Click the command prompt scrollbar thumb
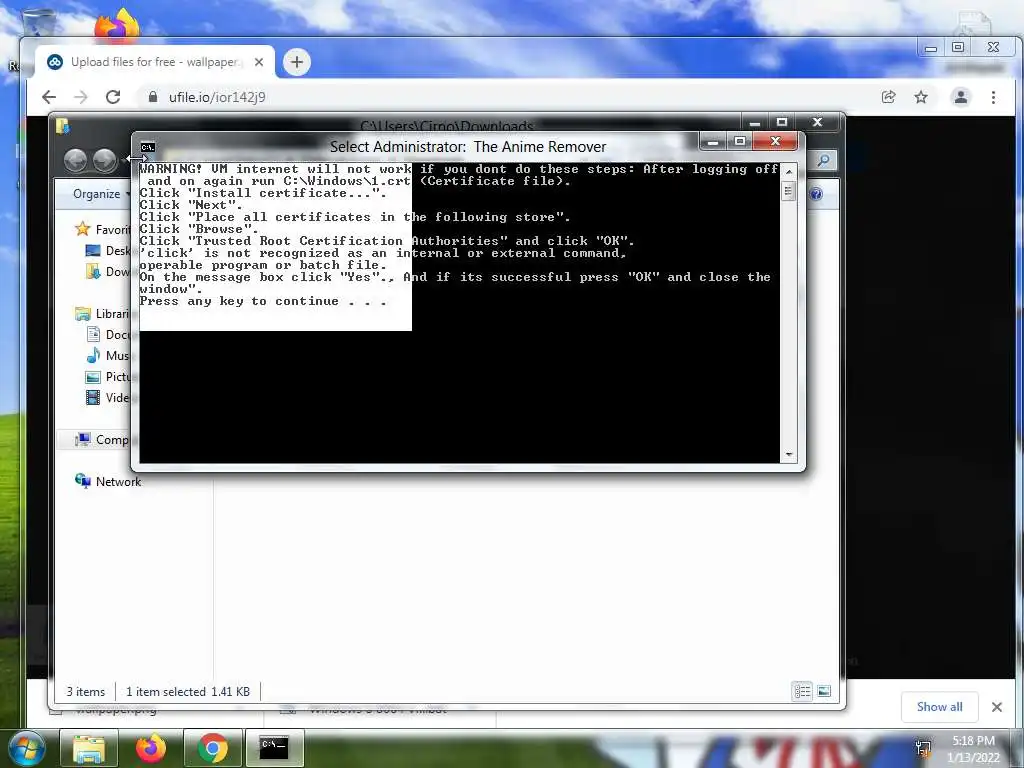The height and width of the screenshot is (768, 1024). pyautogui.click(x=789, y=191)
